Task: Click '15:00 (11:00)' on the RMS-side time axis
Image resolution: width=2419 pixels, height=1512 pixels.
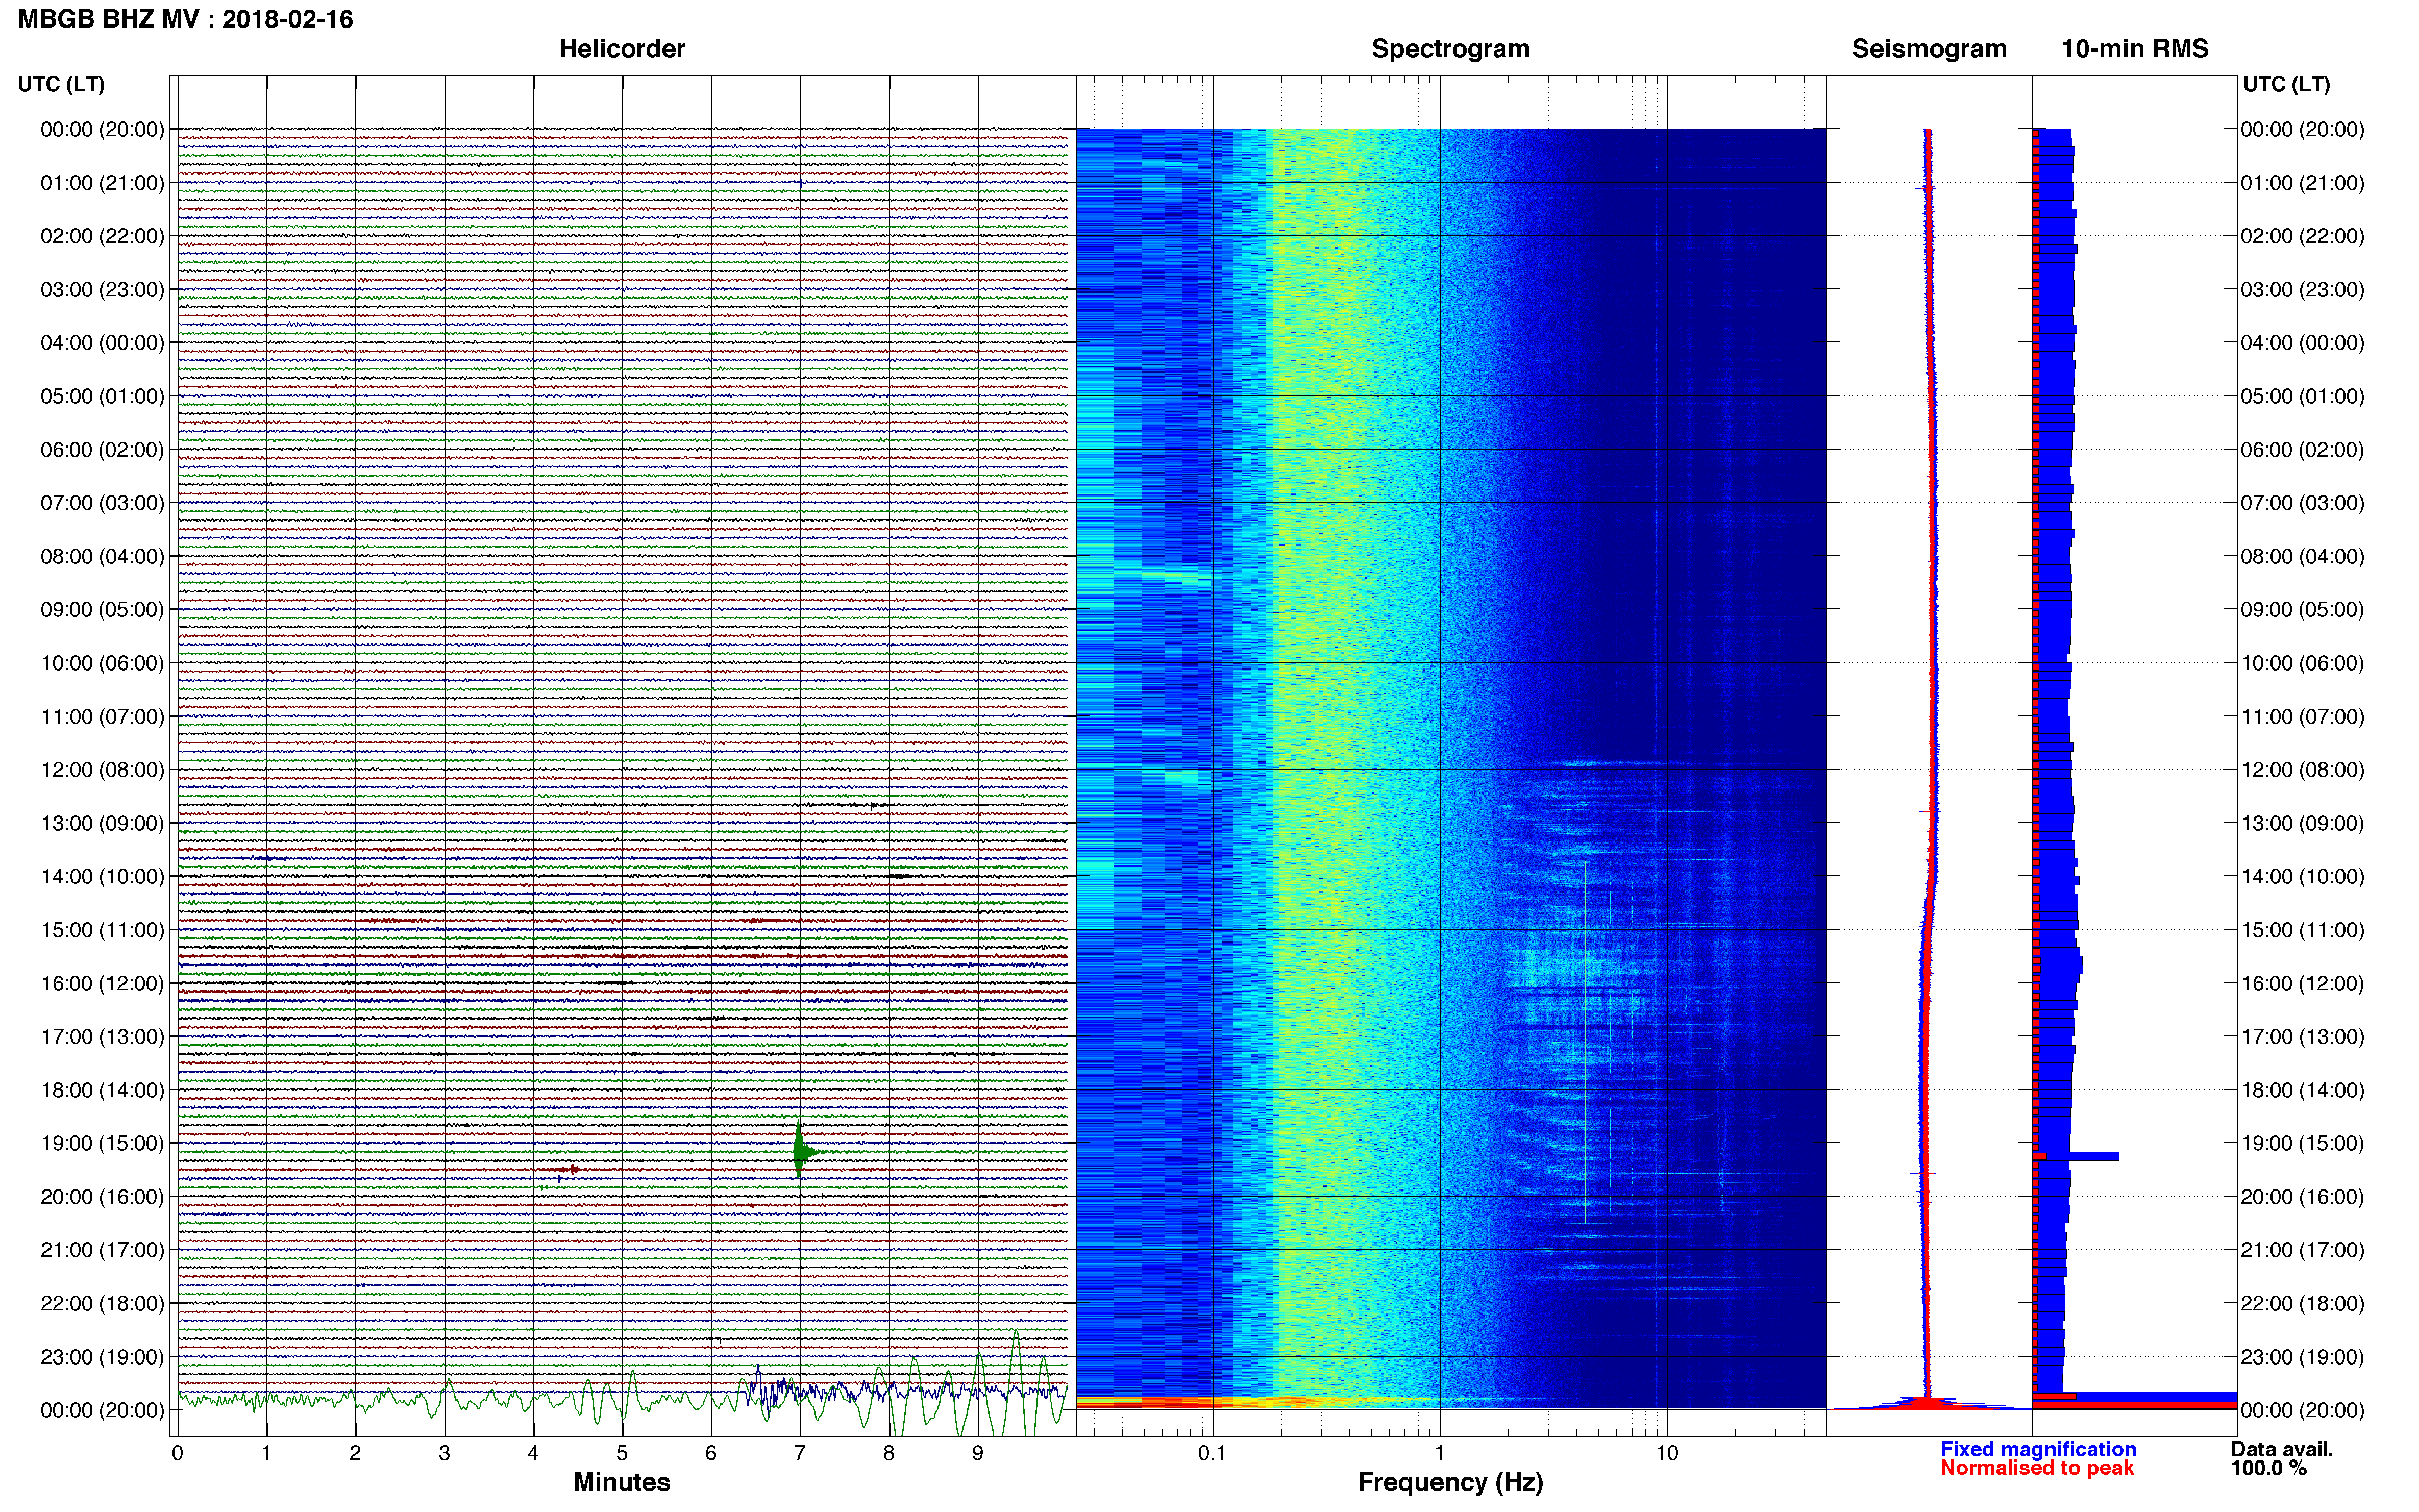Action: click(x=2302, y=930)
